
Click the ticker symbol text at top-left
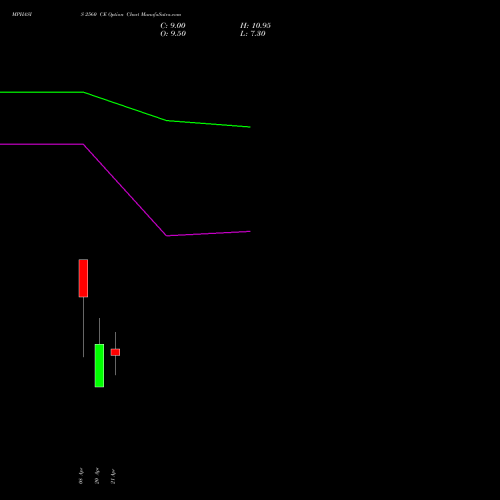[22, 15]
